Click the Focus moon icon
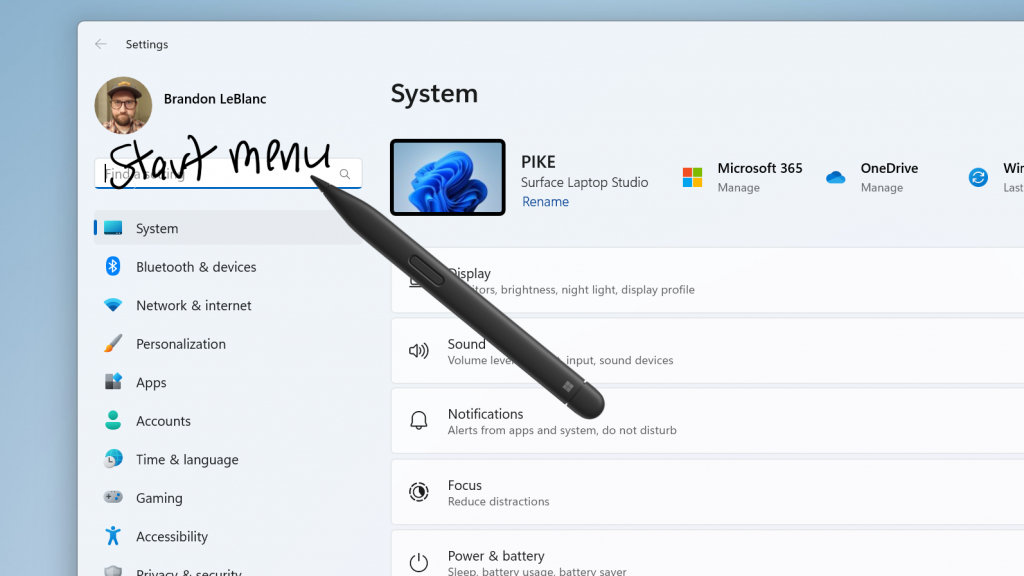This screenshot has width=1024, height=576. [x=418, y=491]
